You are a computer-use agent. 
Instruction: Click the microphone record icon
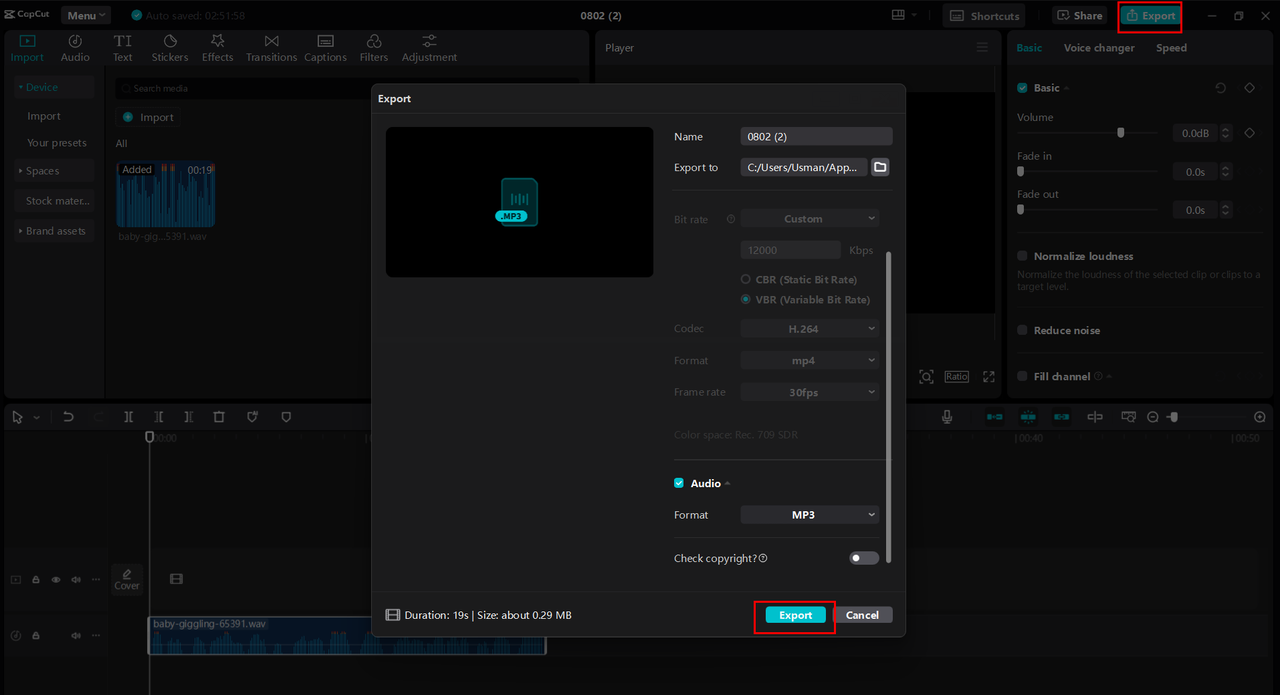tap(947, 417)
